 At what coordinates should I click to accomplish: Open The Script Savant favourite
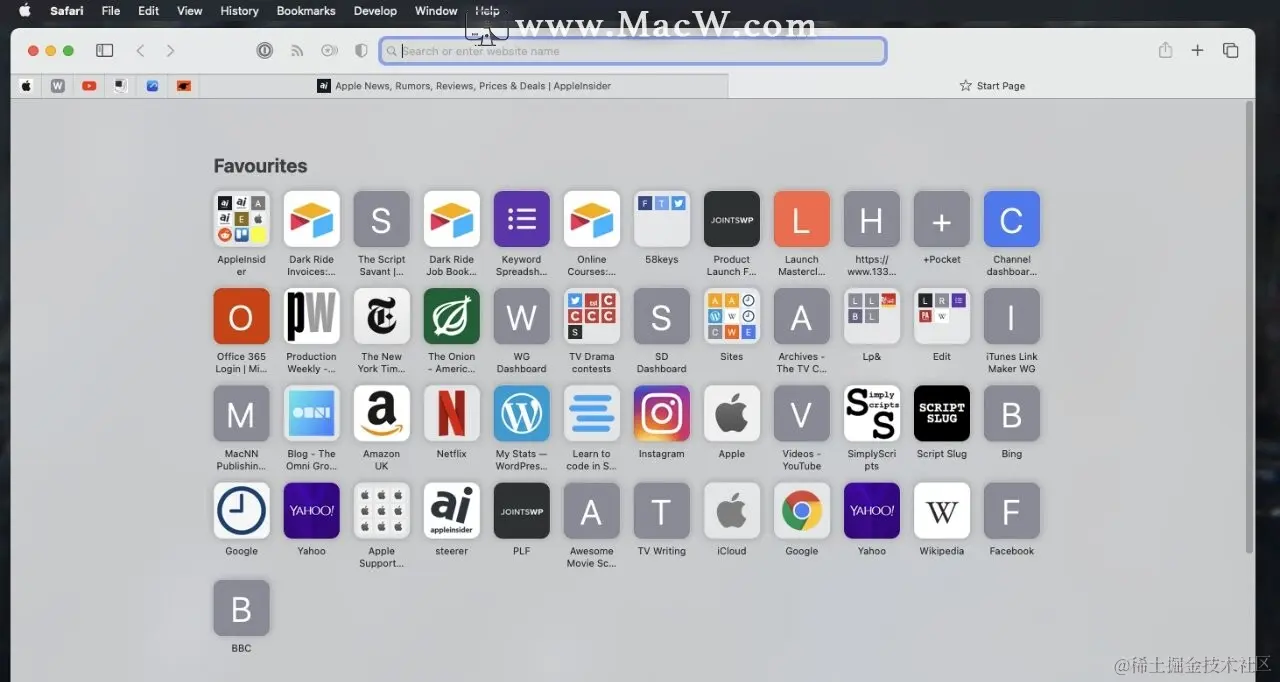coord(381,219)
